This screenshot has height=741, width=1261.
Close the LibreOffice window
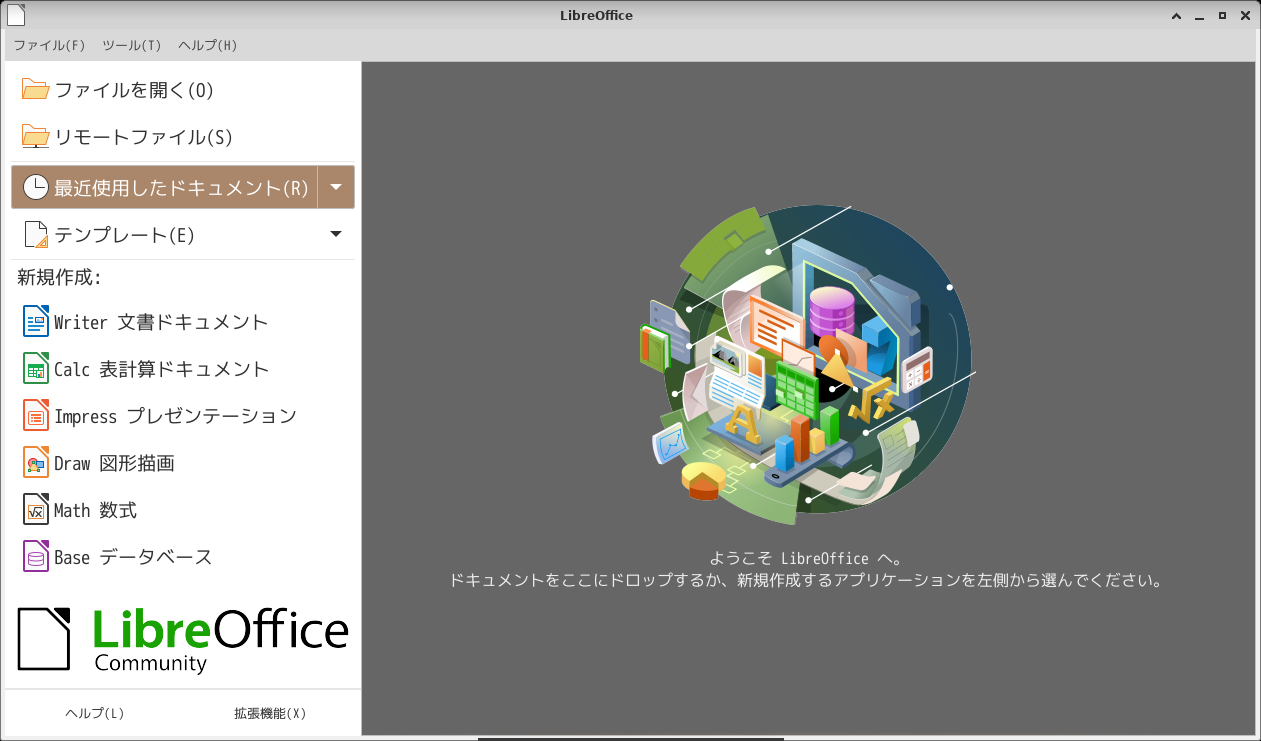tap(1245, 15)
